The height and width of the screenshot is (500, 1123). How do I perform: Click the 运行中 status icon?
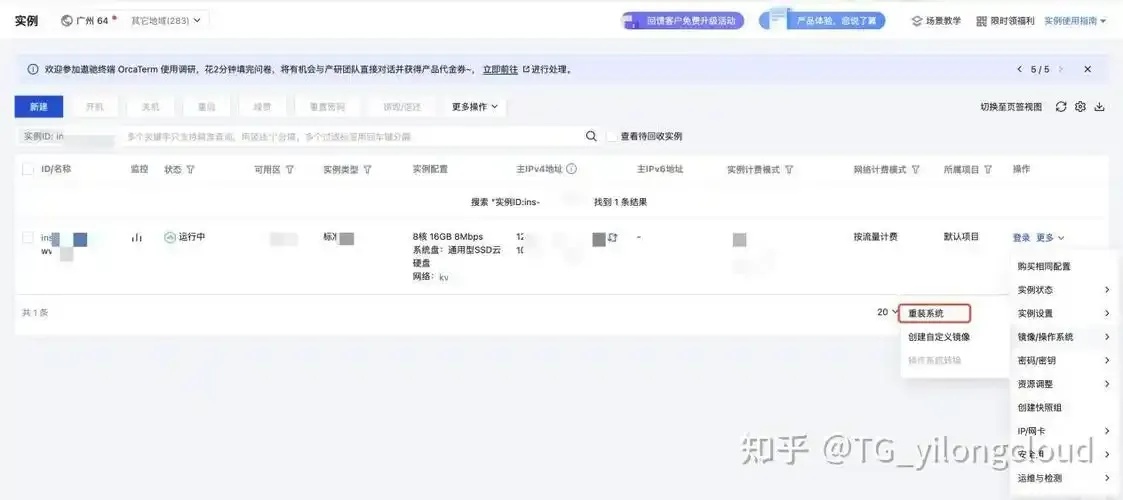(x=170, y=237)
